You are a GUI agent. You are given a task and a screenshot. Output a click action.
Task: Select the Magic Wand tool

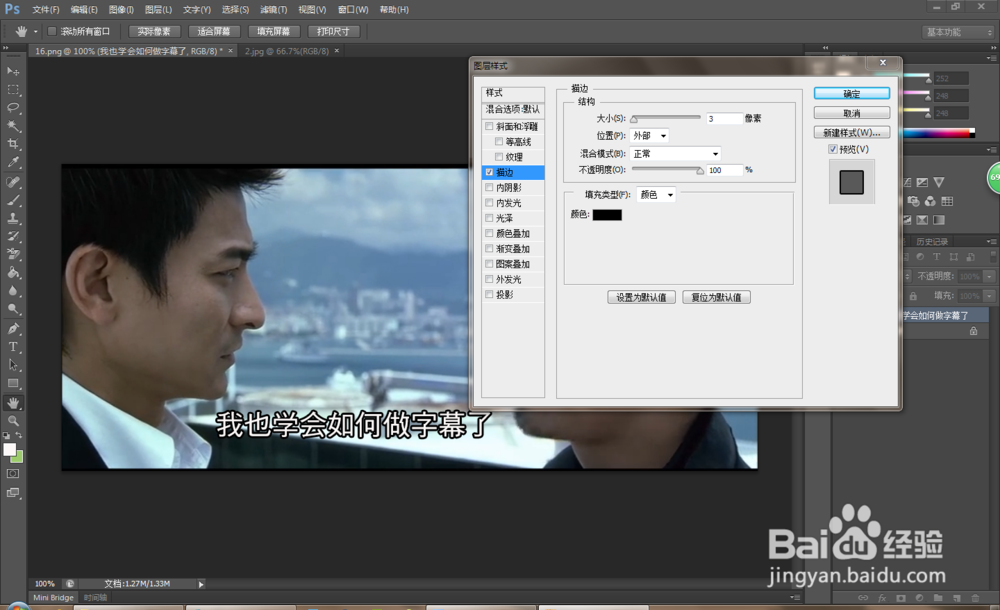[x=13, y=126]
